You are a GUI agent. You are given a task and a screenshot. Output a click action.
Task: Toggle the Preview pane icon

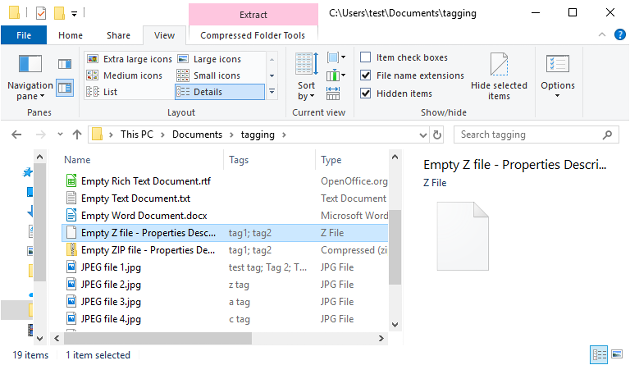point(65,64)
